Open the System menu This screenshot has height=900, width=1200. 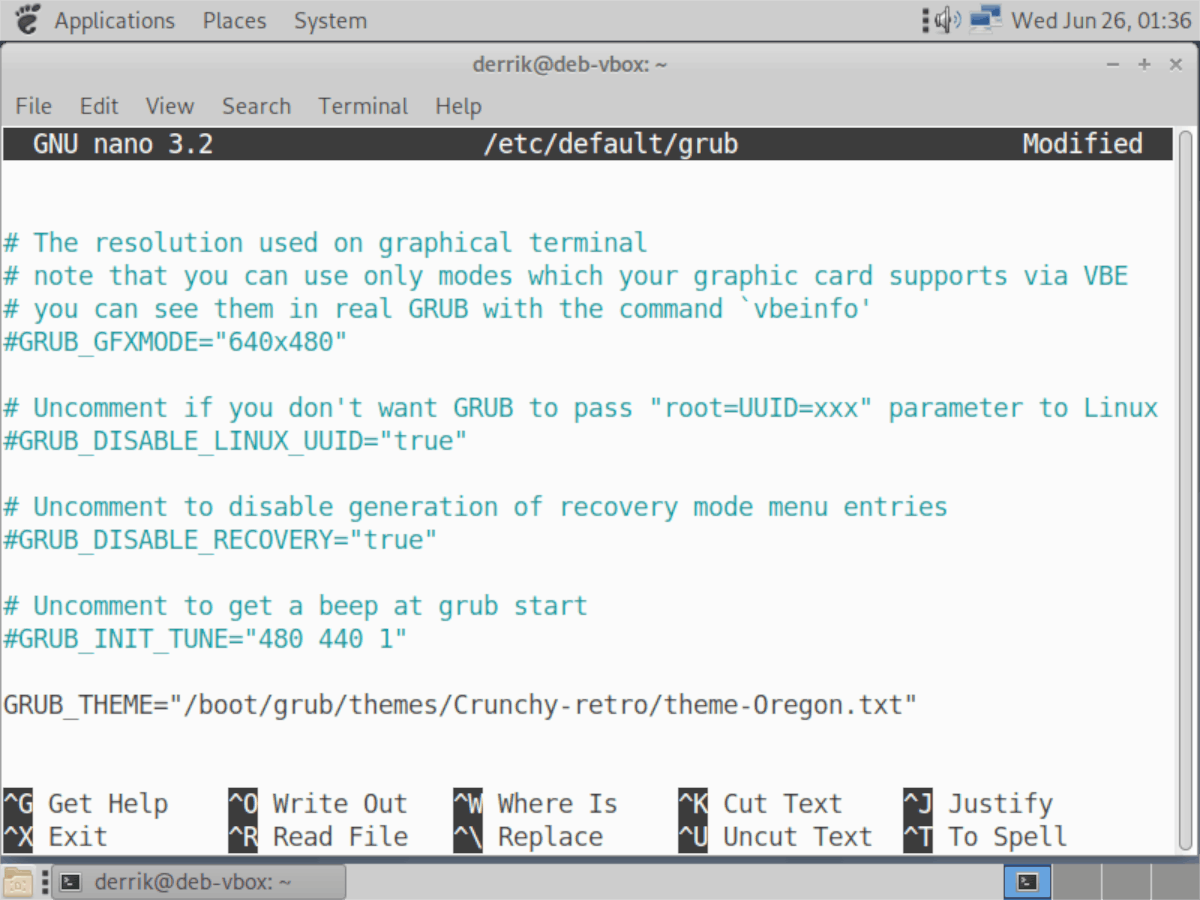click(330, 20)
